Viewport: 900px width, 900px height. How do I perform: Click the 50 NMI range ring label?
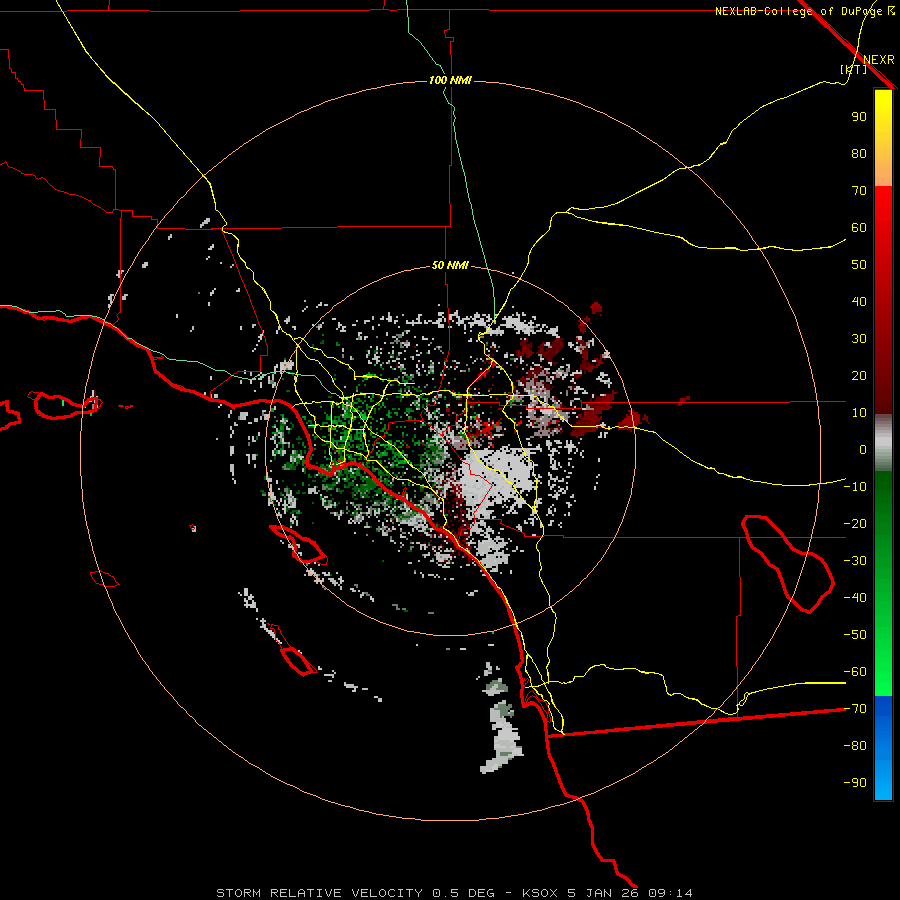point(450,265)
